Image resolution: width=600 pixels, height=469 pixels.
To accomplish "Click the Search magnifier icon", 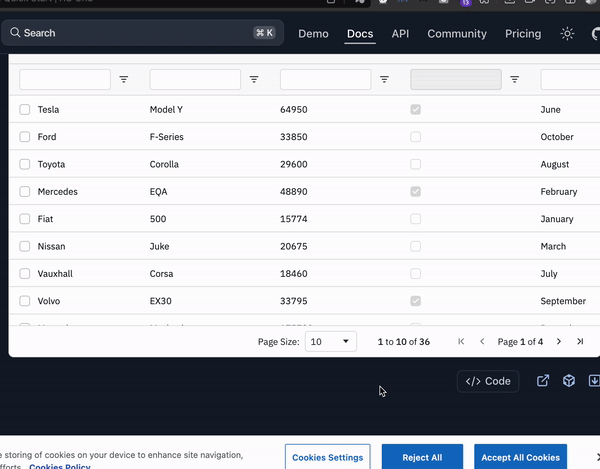I will 15,33.
